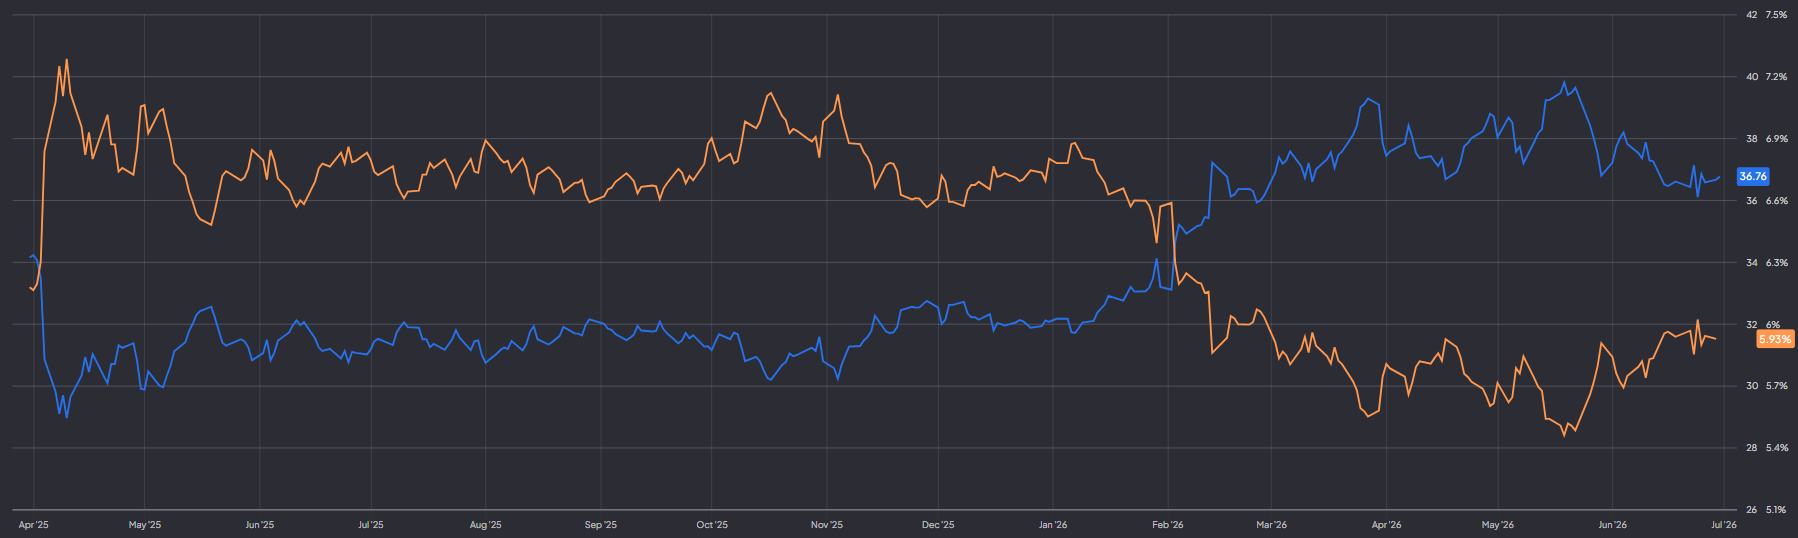Click the 26 price scale label

click(1751, 510)
